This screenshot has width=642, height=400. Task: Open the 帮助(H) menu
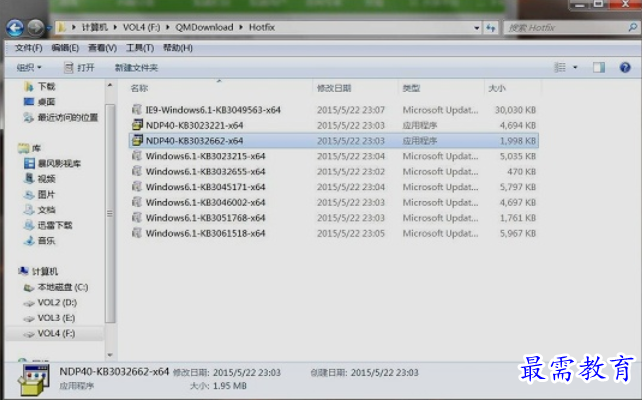(x=178, y=48)
